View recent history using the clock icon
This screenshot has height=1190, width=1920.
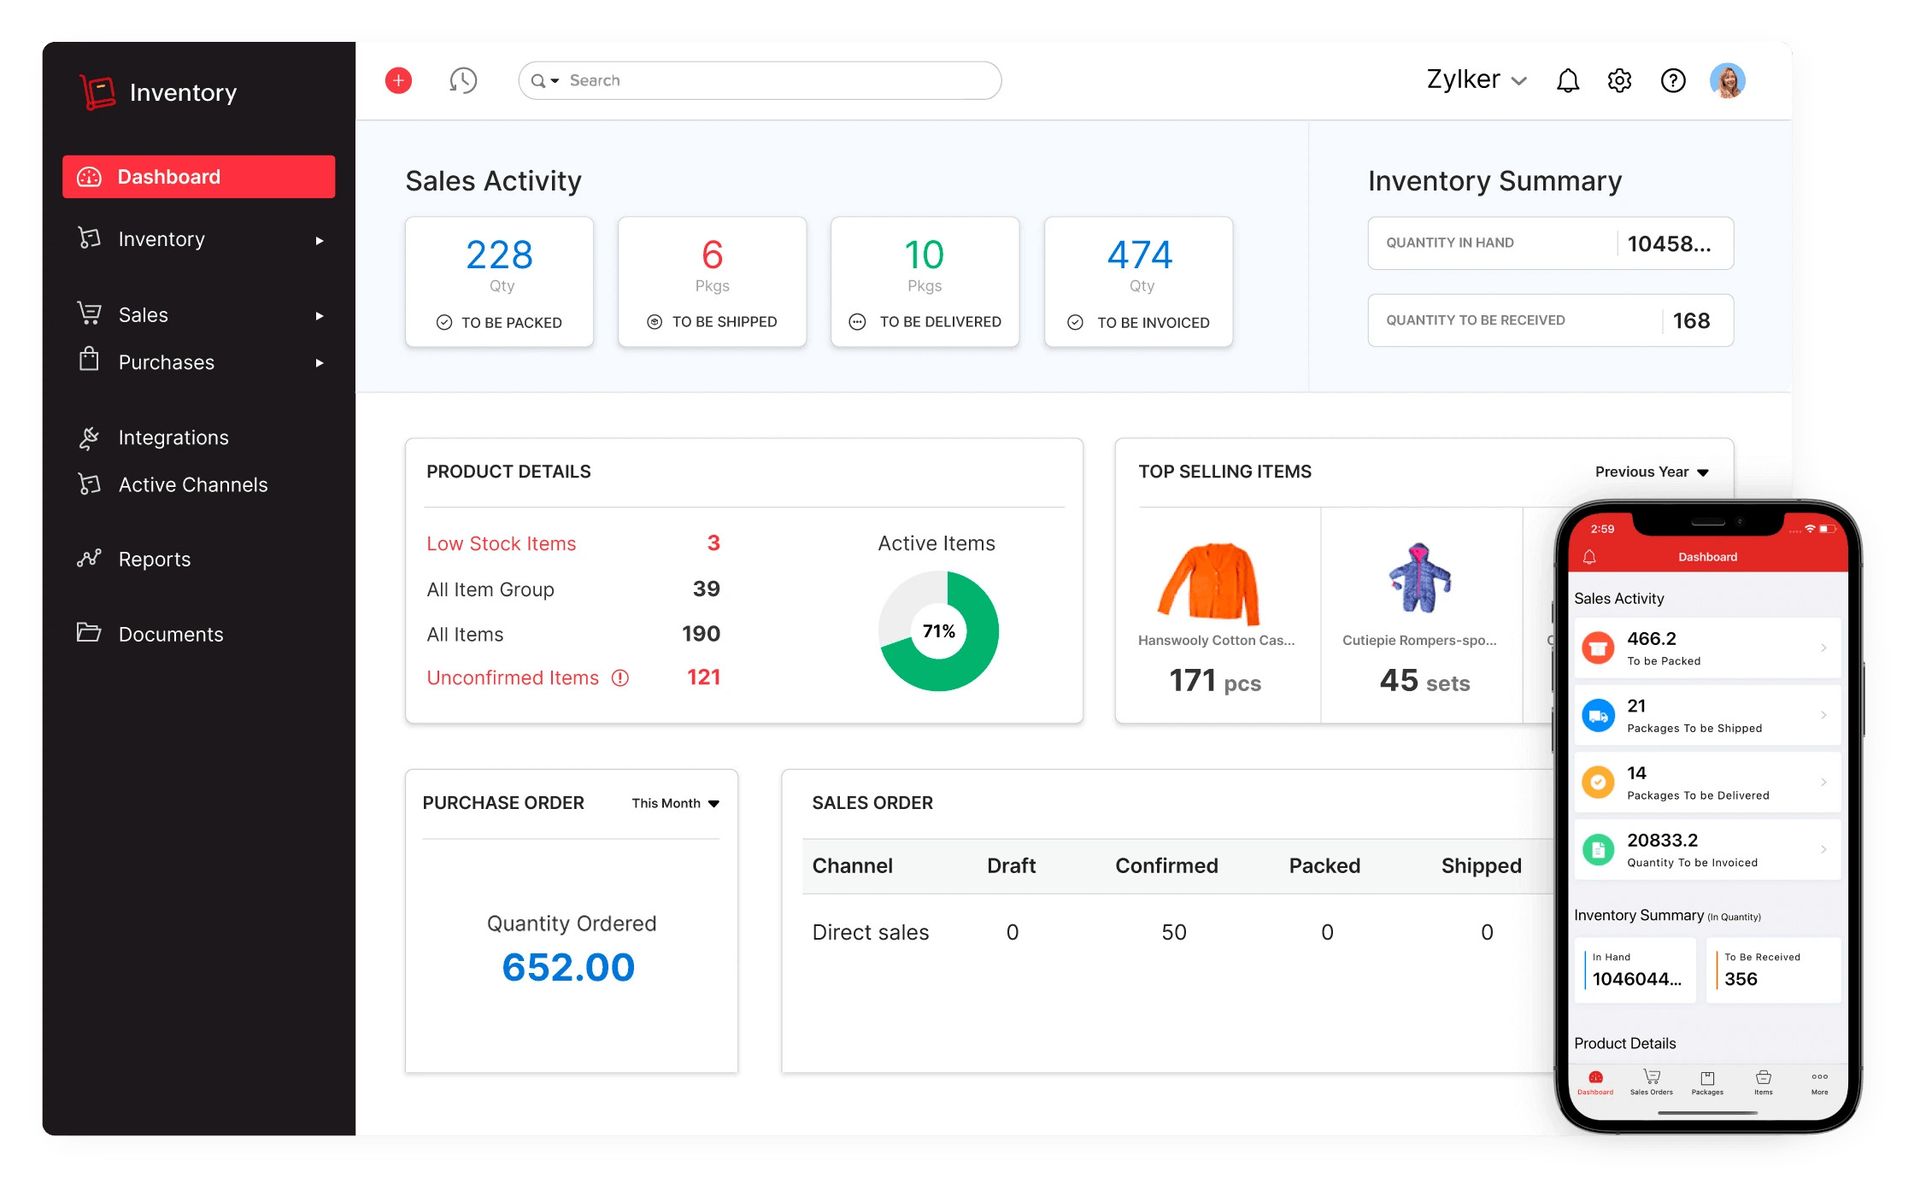pyautogui.click(x=462, y=80)
